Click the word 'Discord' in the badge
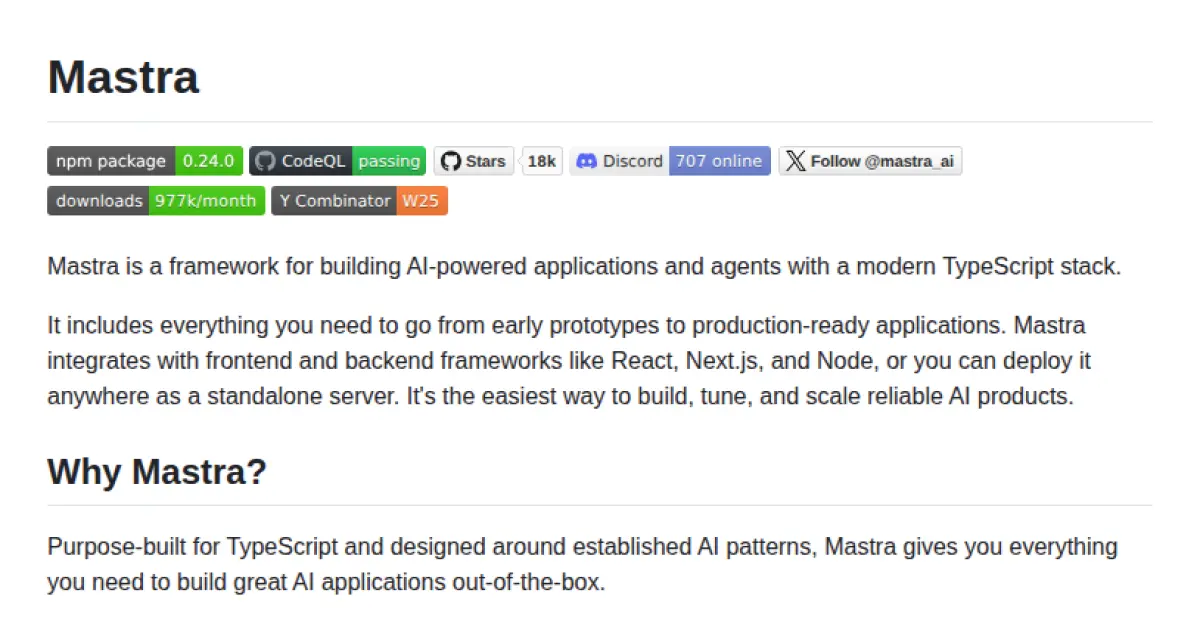1200x630 pixels. tap(632, 161)
